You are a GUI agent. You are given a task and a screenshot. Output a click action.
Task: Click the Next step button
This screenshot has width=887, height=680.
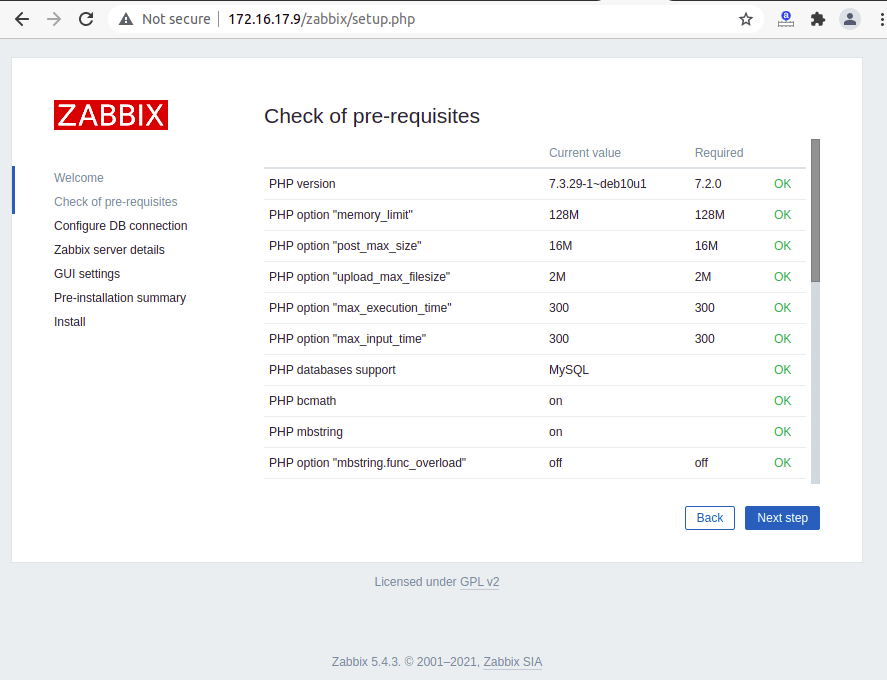[782, 518]
